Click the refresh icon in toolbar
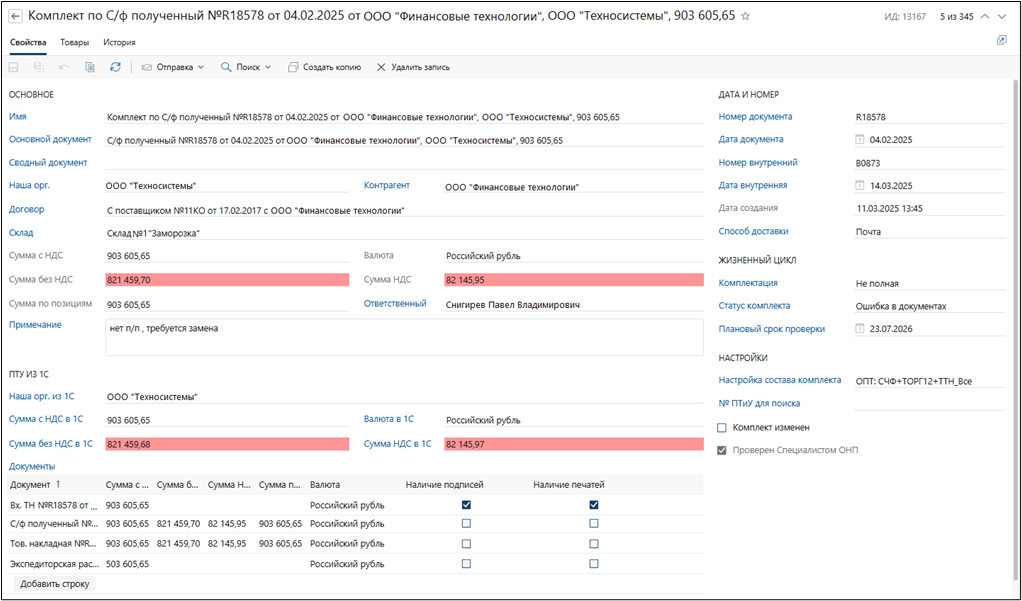The height and width of the screenshot is (601, 1022). click(x=115, y=67)
